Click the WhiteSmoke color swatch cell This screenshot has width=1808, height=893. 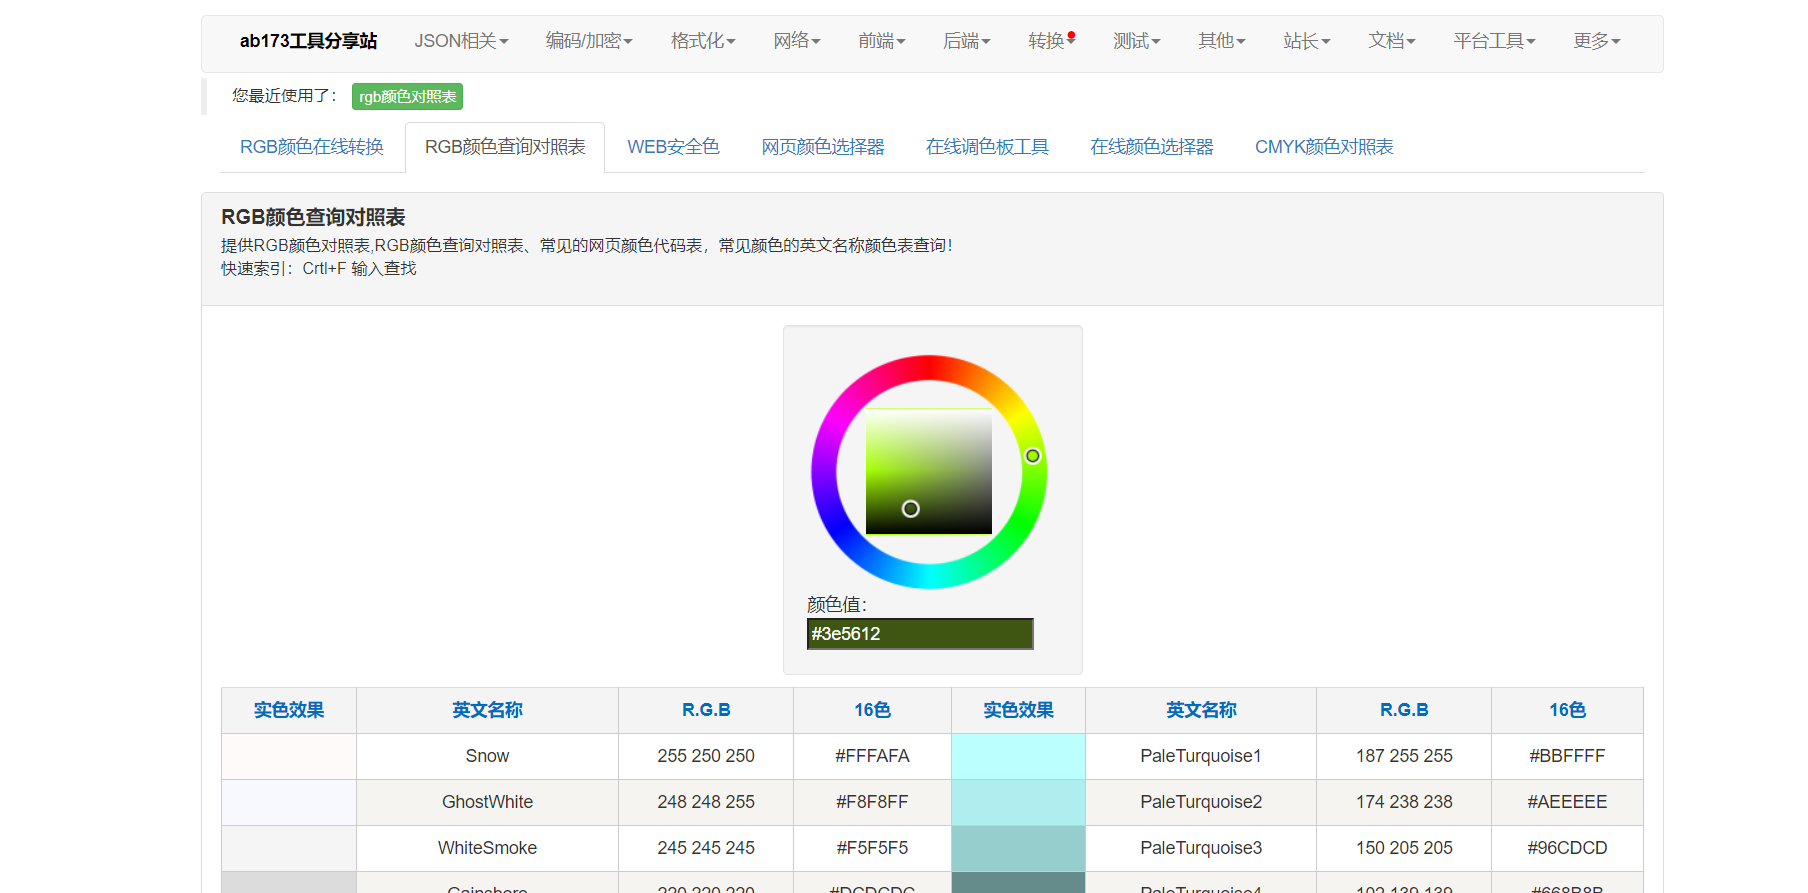289,848
